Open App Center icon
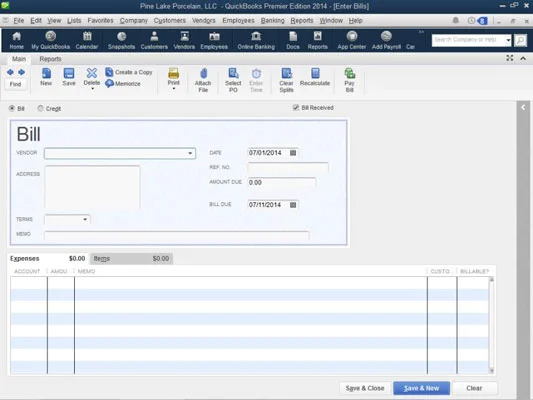 [x=351, y=40]
